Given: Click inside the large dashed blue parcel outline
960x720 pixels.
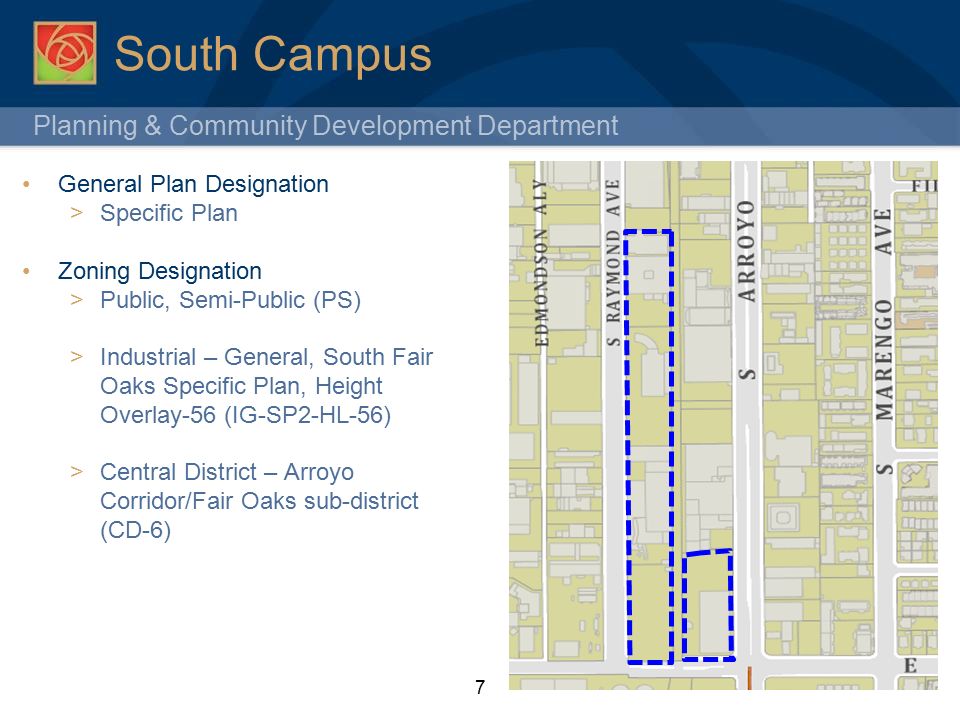Looking at the screenshot, I should pyautogui.click(x=649, y=447).
